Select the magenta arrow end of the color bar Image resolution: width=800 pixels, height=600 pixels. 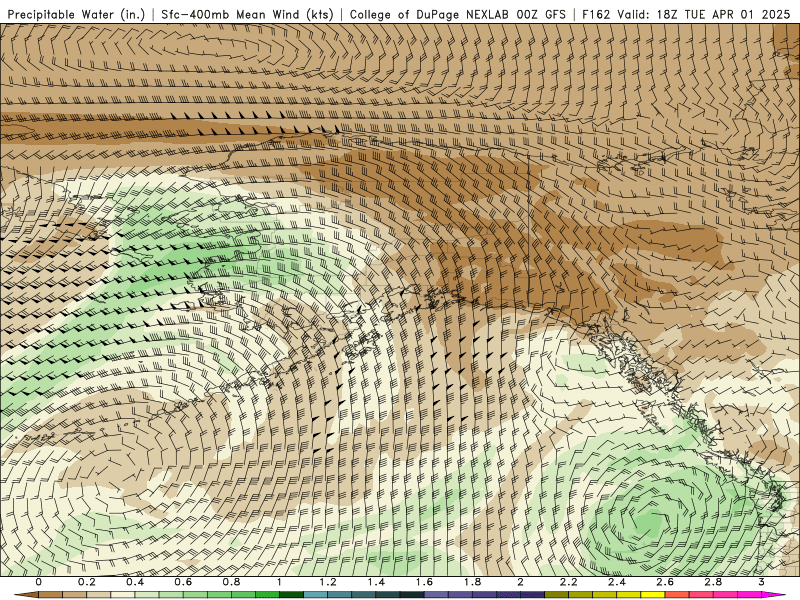773,595
